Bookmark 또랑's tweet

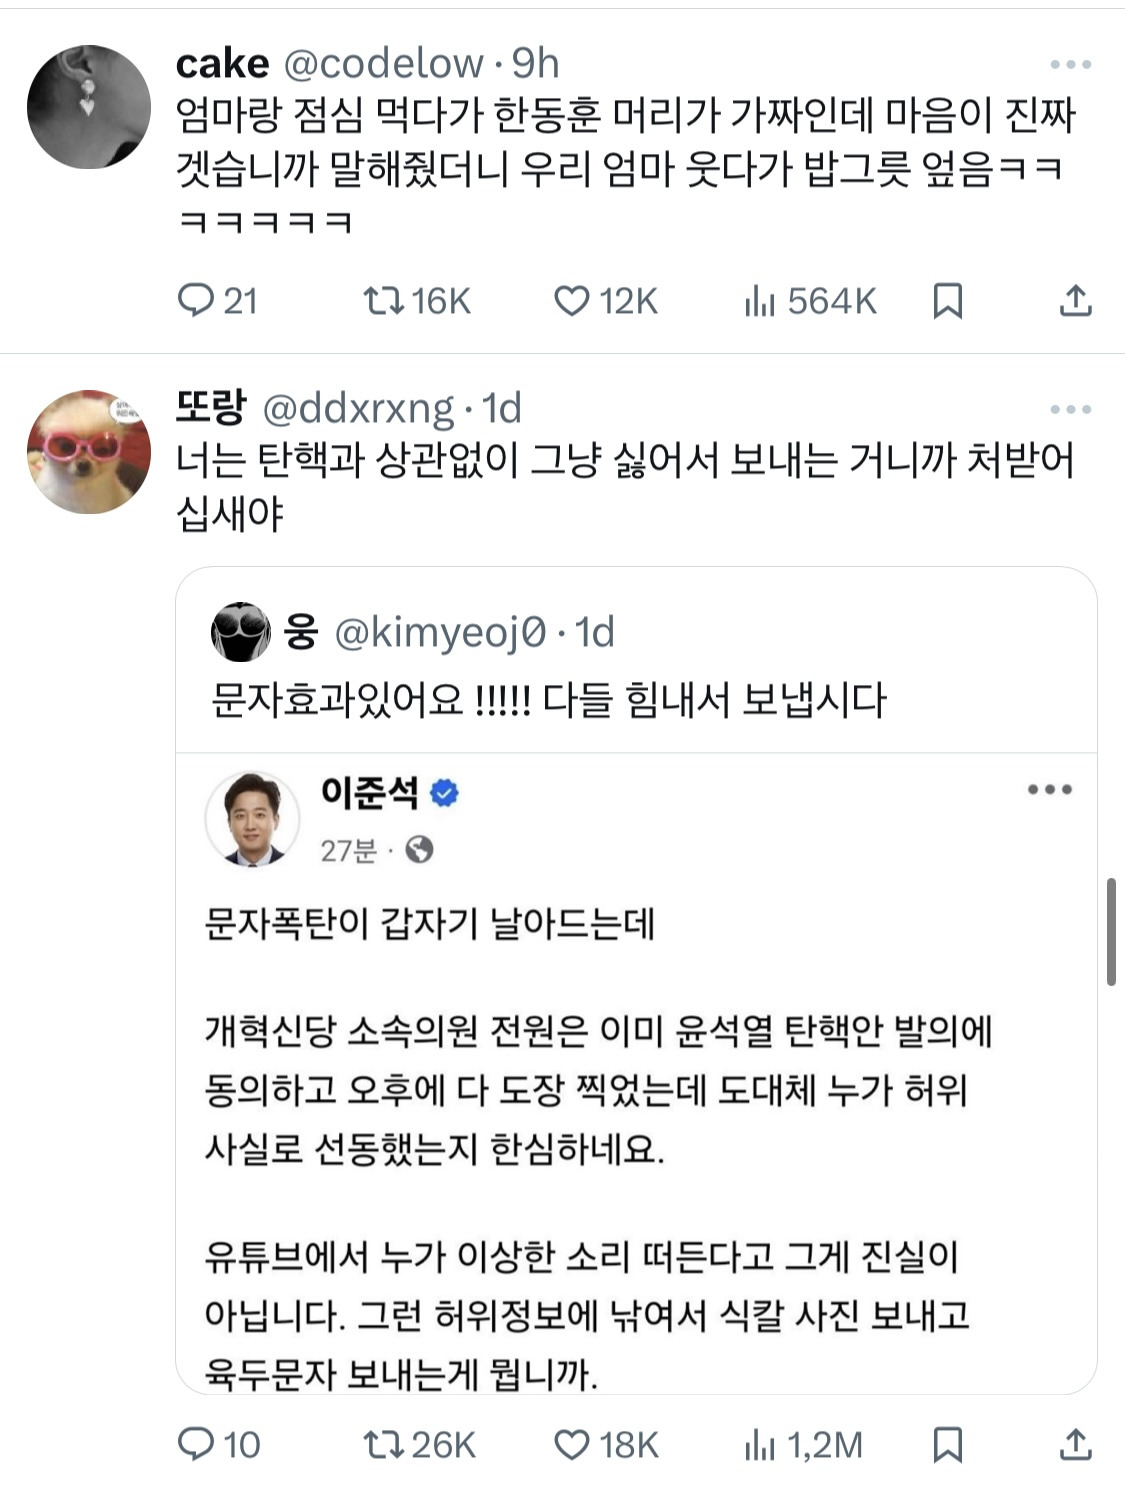[x=947, y=1444]
